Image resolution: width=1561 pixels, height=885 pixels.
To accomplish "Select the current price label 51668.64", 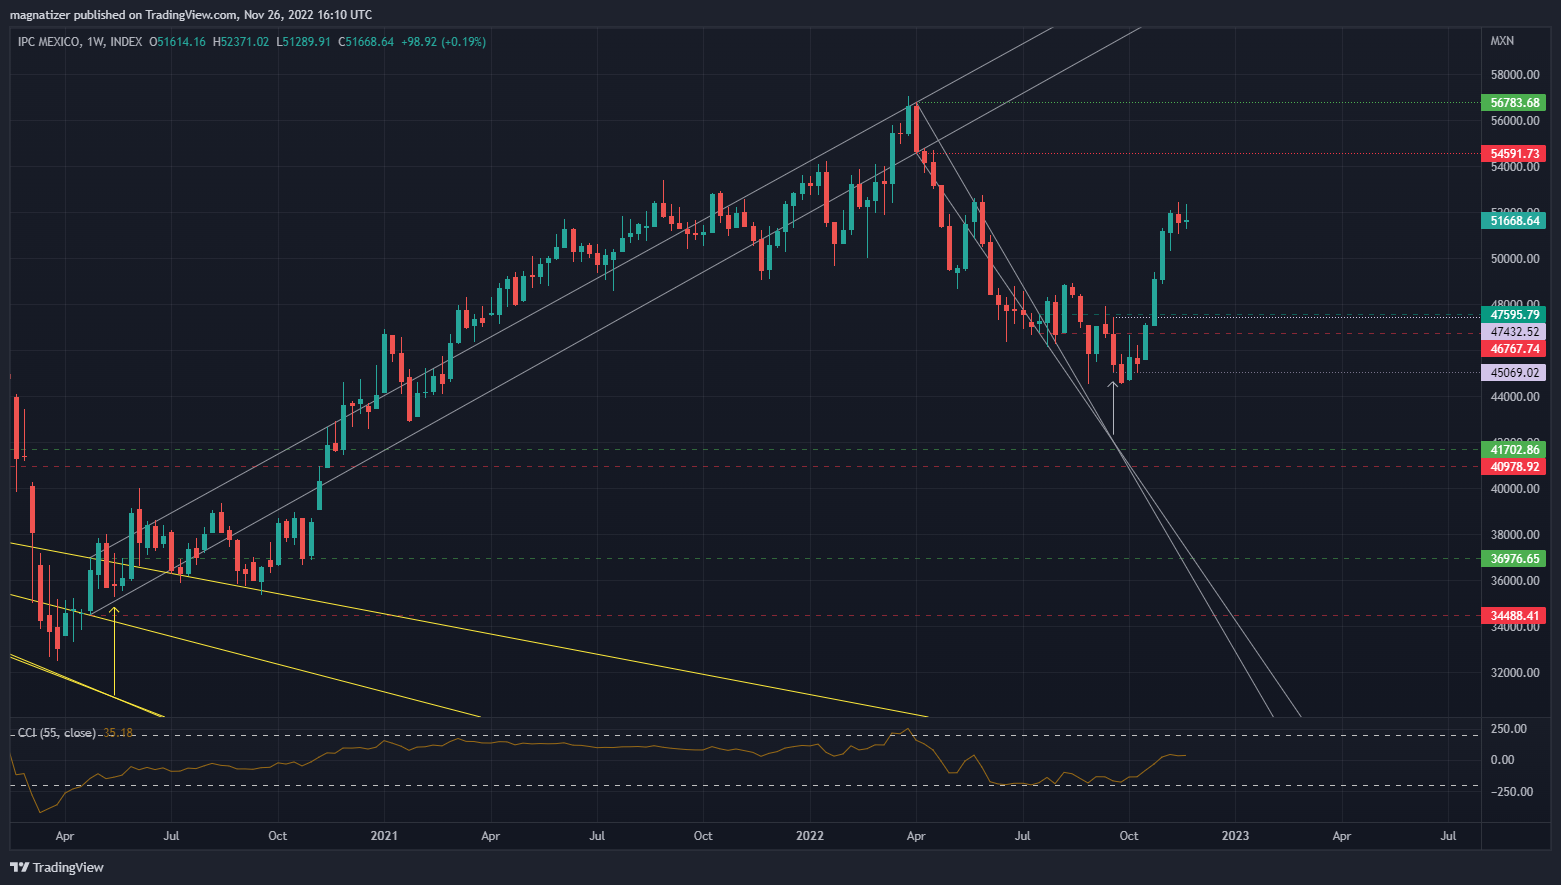I will (1514, 221).
